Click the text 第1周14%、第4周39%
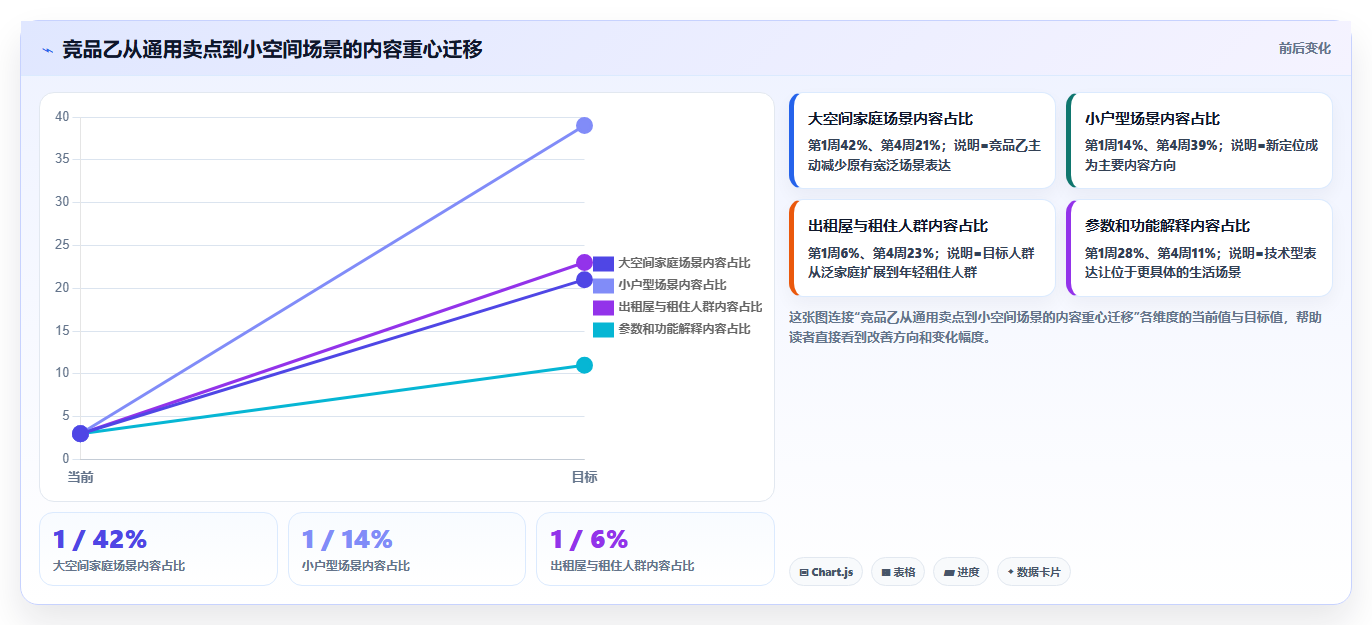Viewport: 1372px width, 625px height. (x=1150, y=145)
